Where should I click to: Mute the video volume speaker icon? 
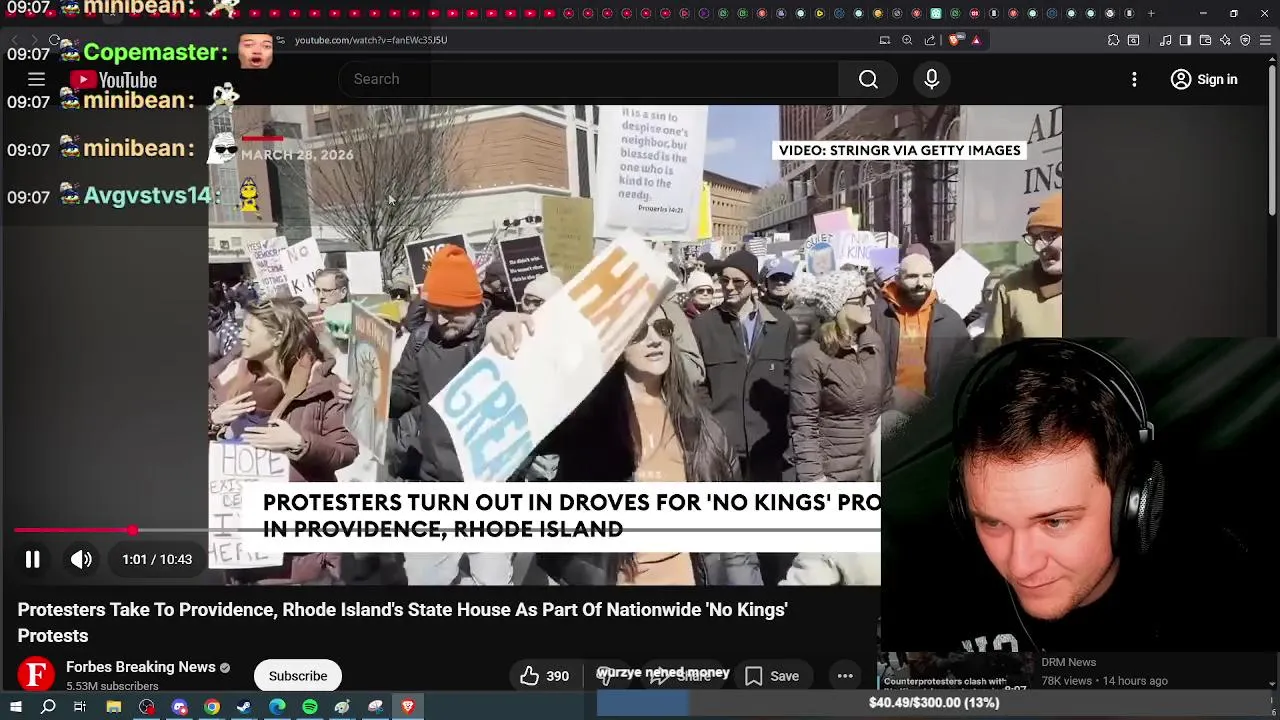(x=81, y=559)
